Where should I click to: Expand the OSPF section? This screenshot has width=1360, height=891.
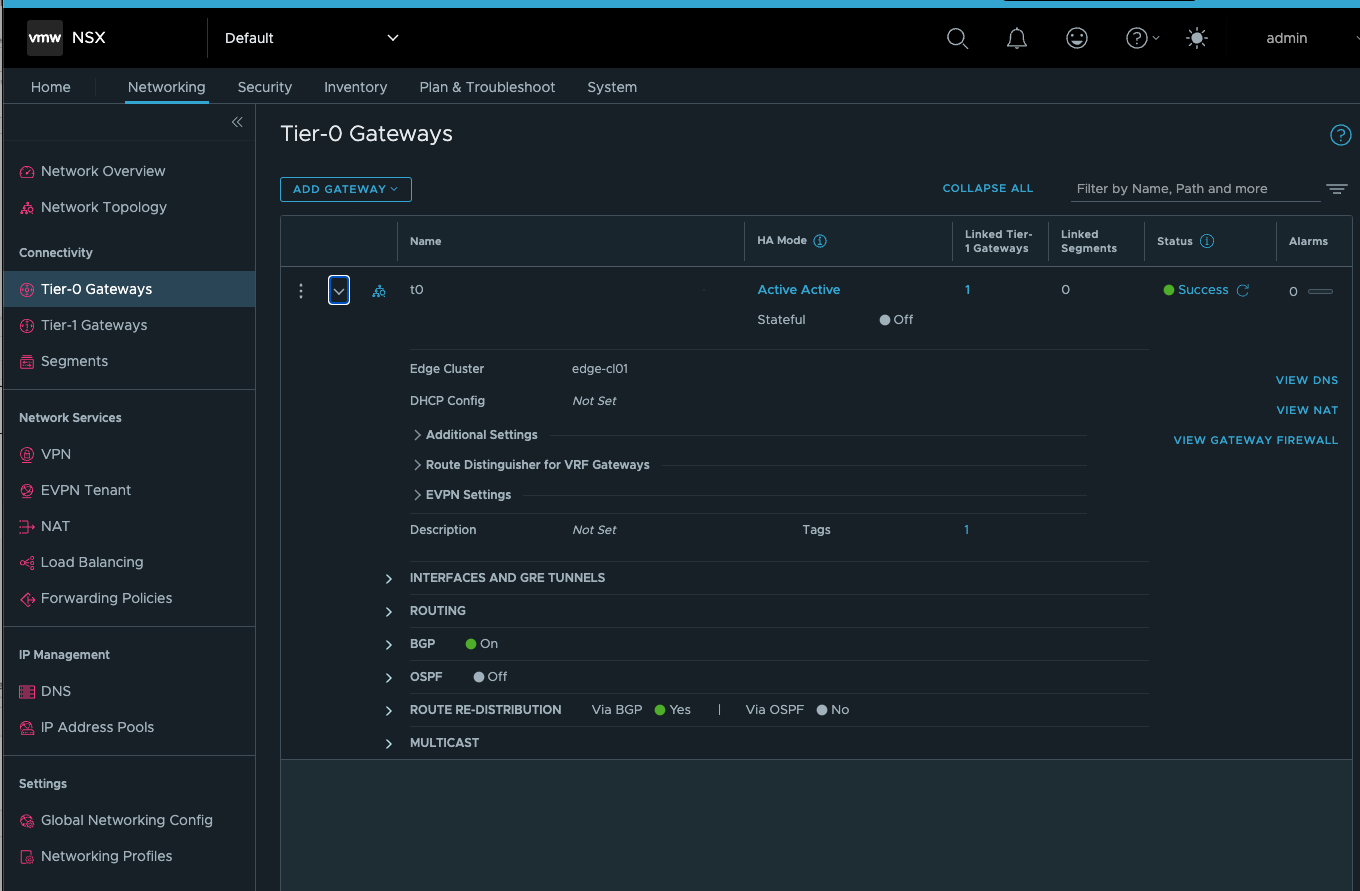(x=389, y=678)
